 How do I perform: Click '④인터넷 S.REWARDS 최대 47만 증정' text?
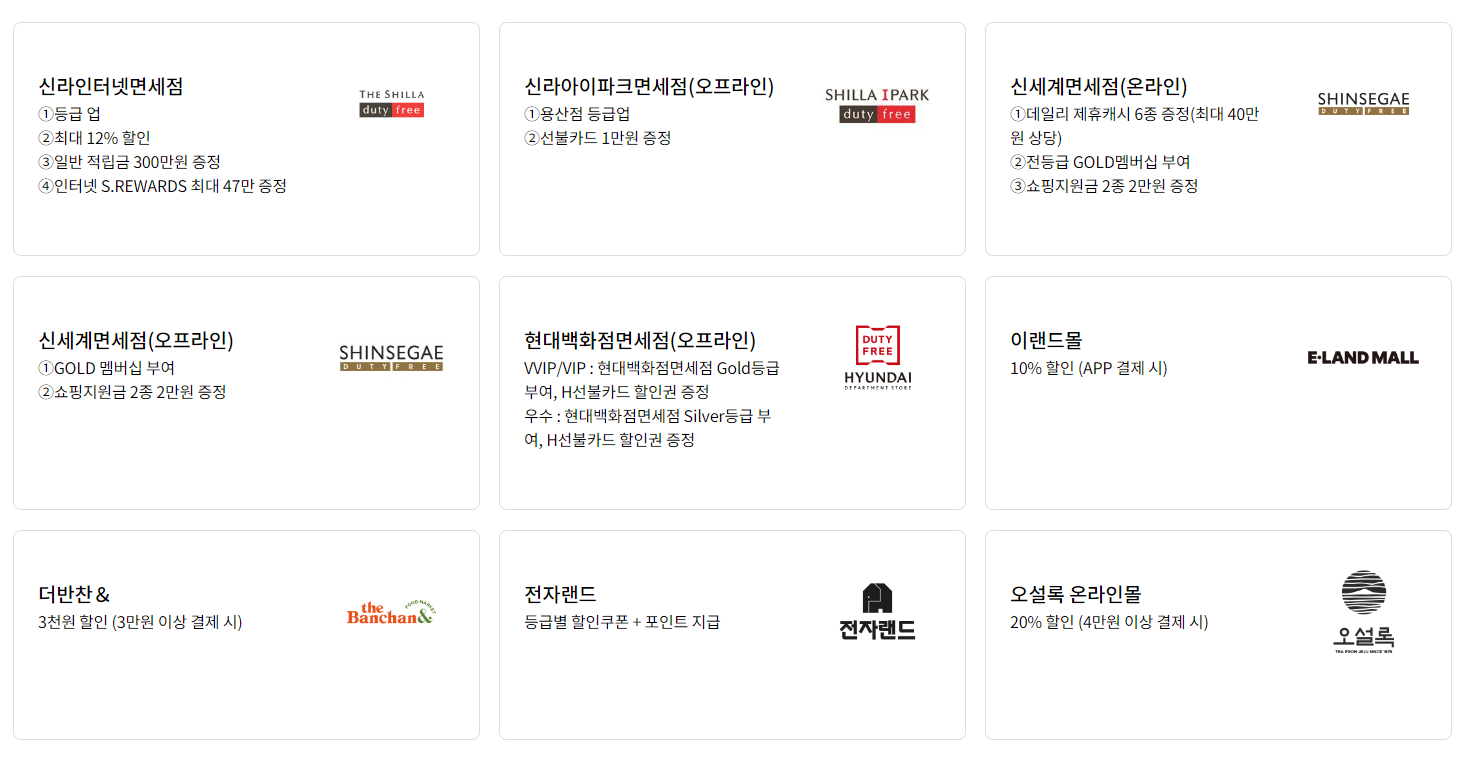pyautogui.click(x=162, y=186)
